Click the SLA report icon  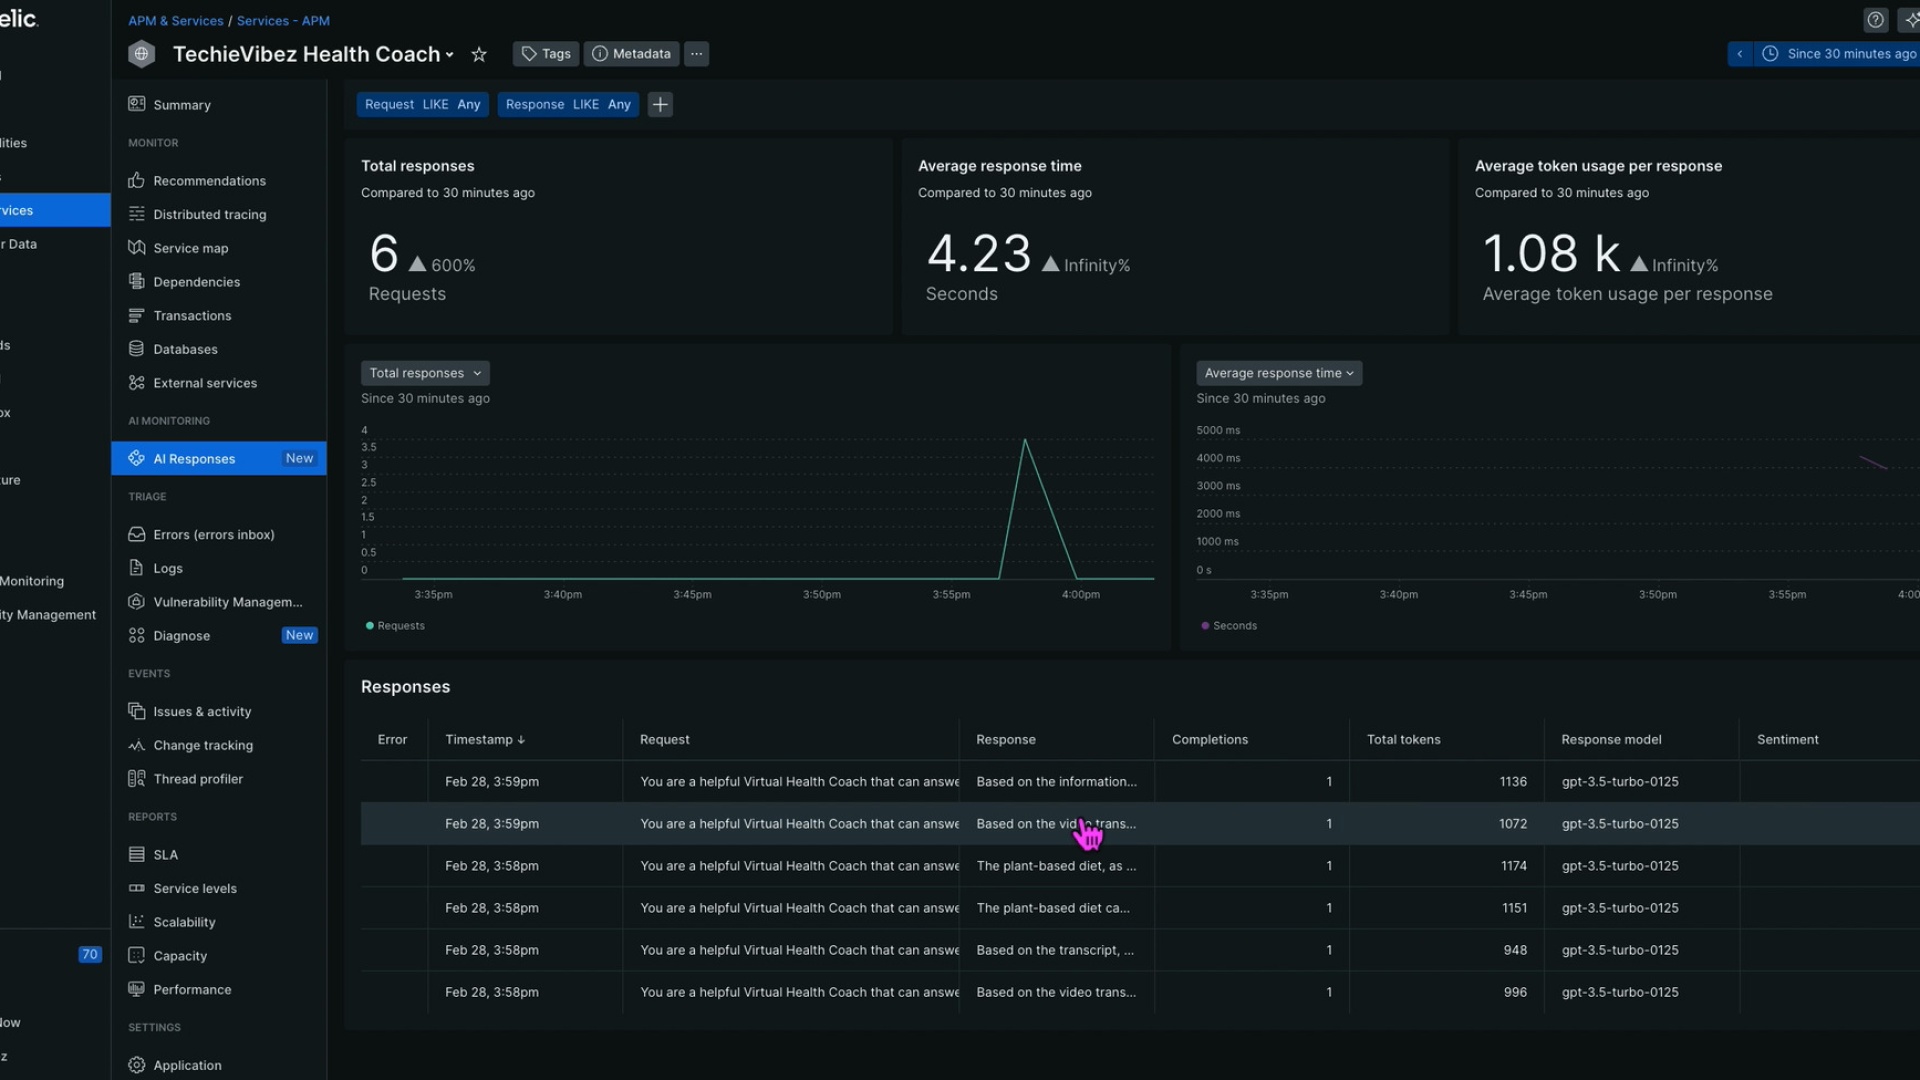(137, 854)
